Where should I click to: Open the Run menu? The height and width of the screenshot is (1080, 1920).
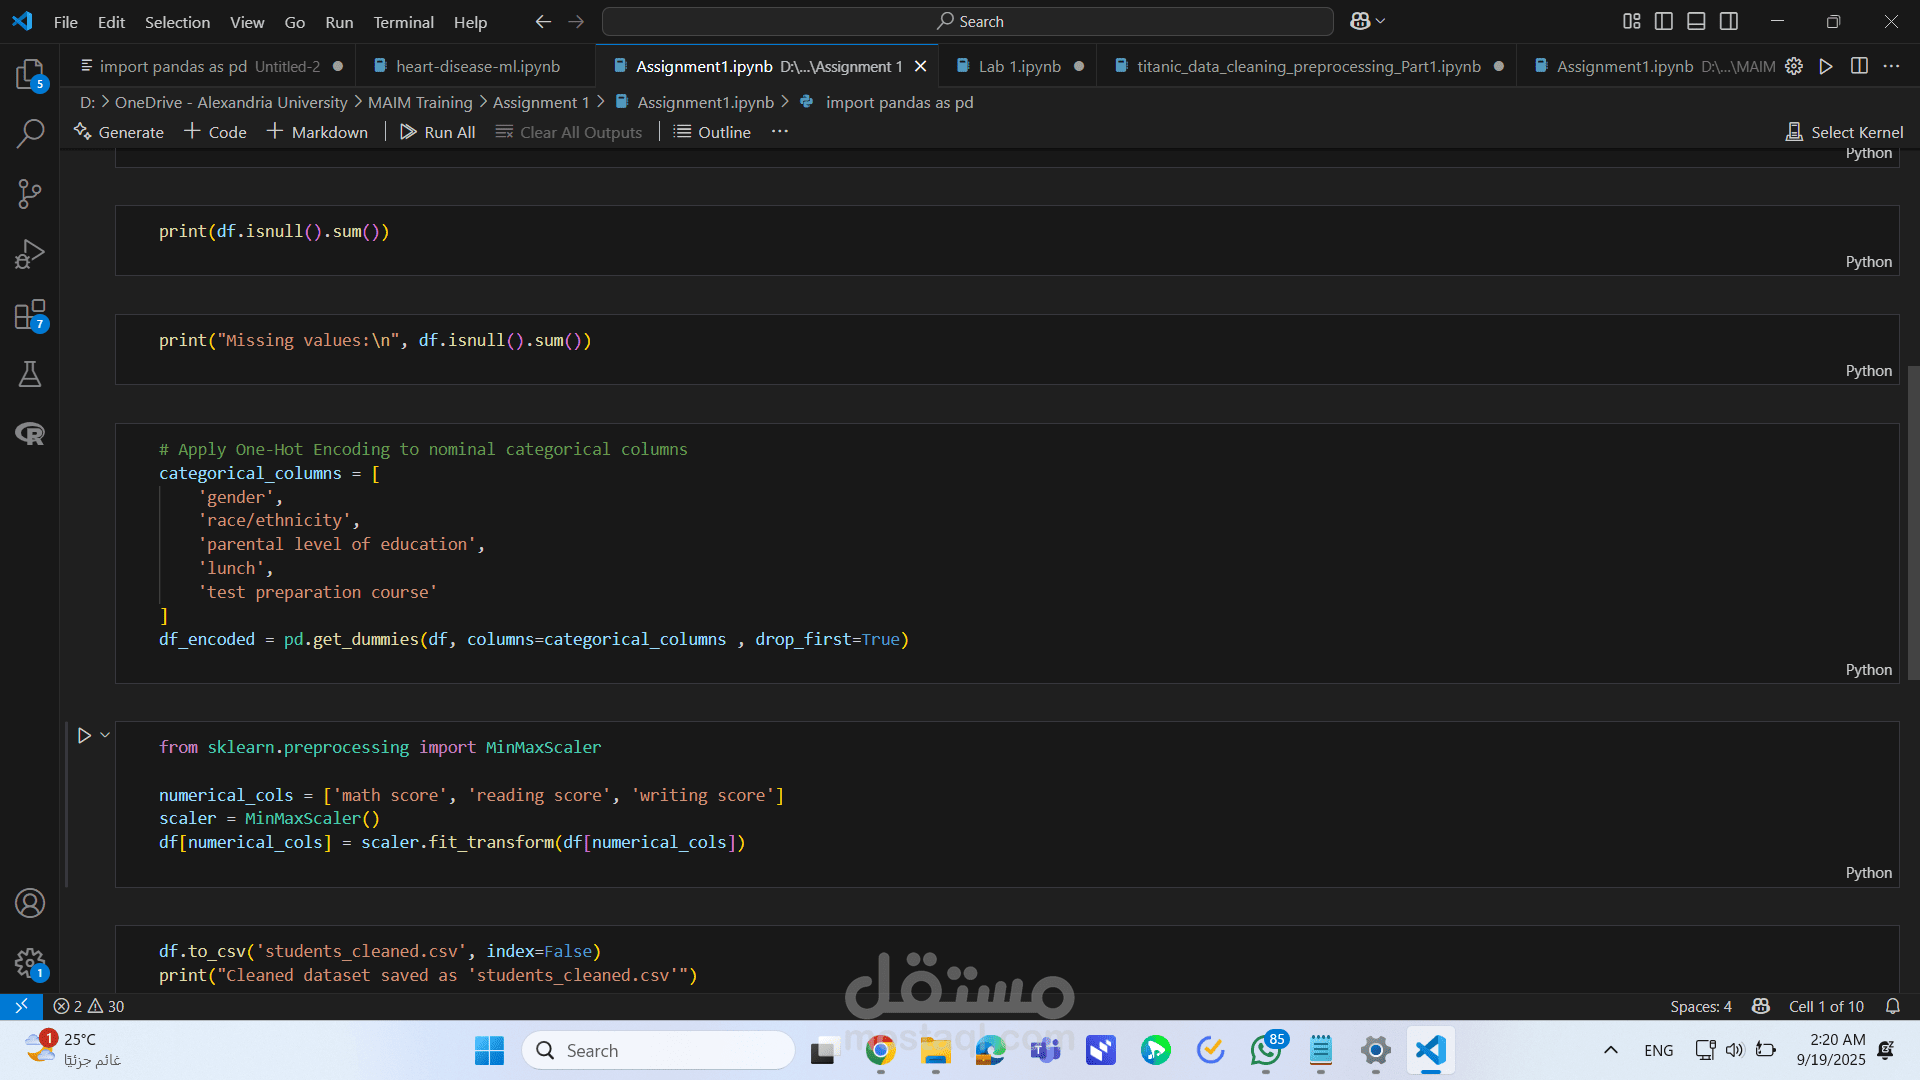pyautogui.click(x=339, y=22)
